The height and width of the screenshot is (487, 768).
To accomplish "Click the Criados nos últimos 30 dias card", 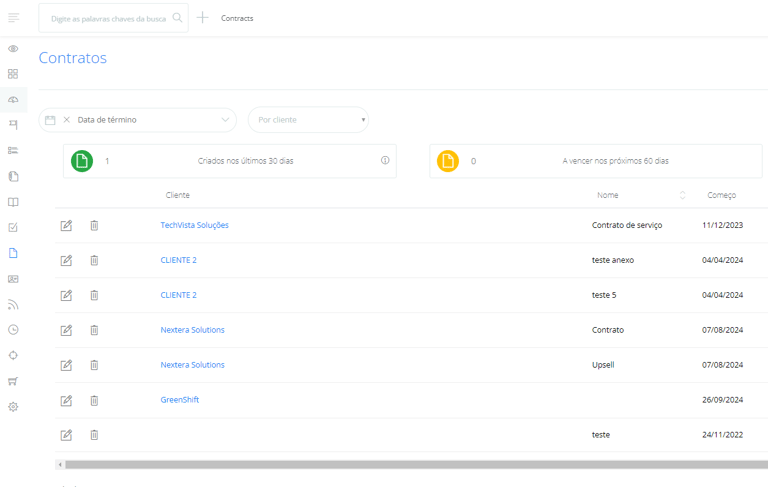I will tap(230, 161).
